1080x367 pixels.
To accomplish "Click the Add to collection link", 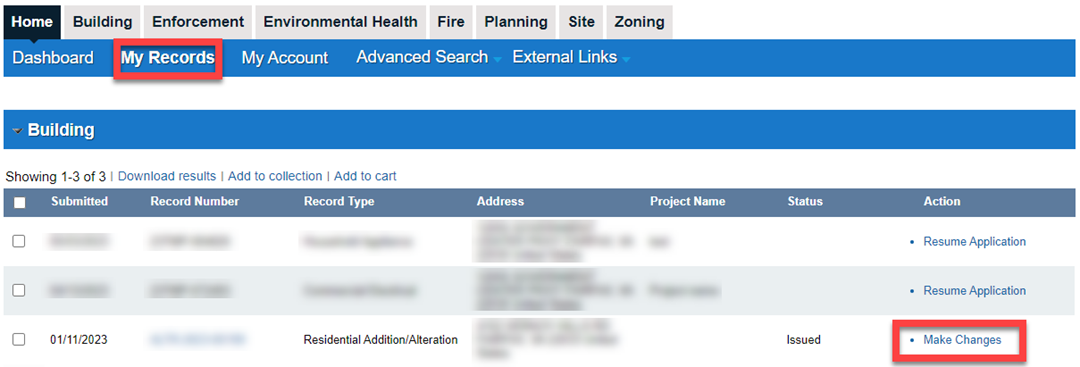I will [x=275, y=176].
